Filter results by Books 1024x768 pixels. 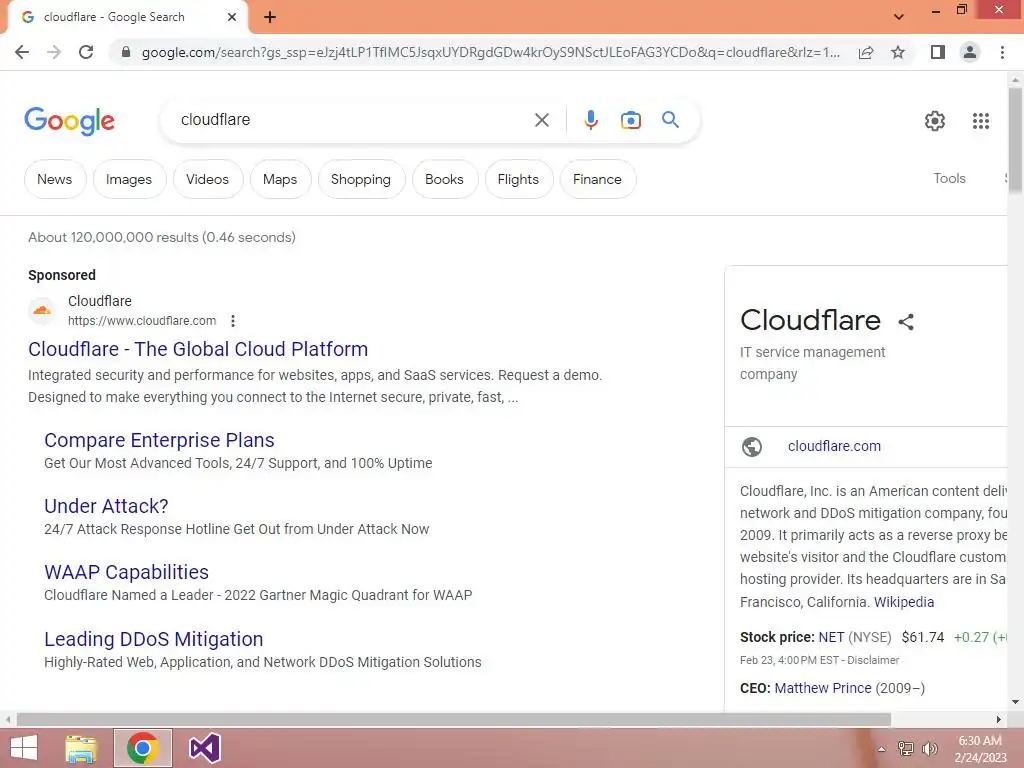pos(445,179)
